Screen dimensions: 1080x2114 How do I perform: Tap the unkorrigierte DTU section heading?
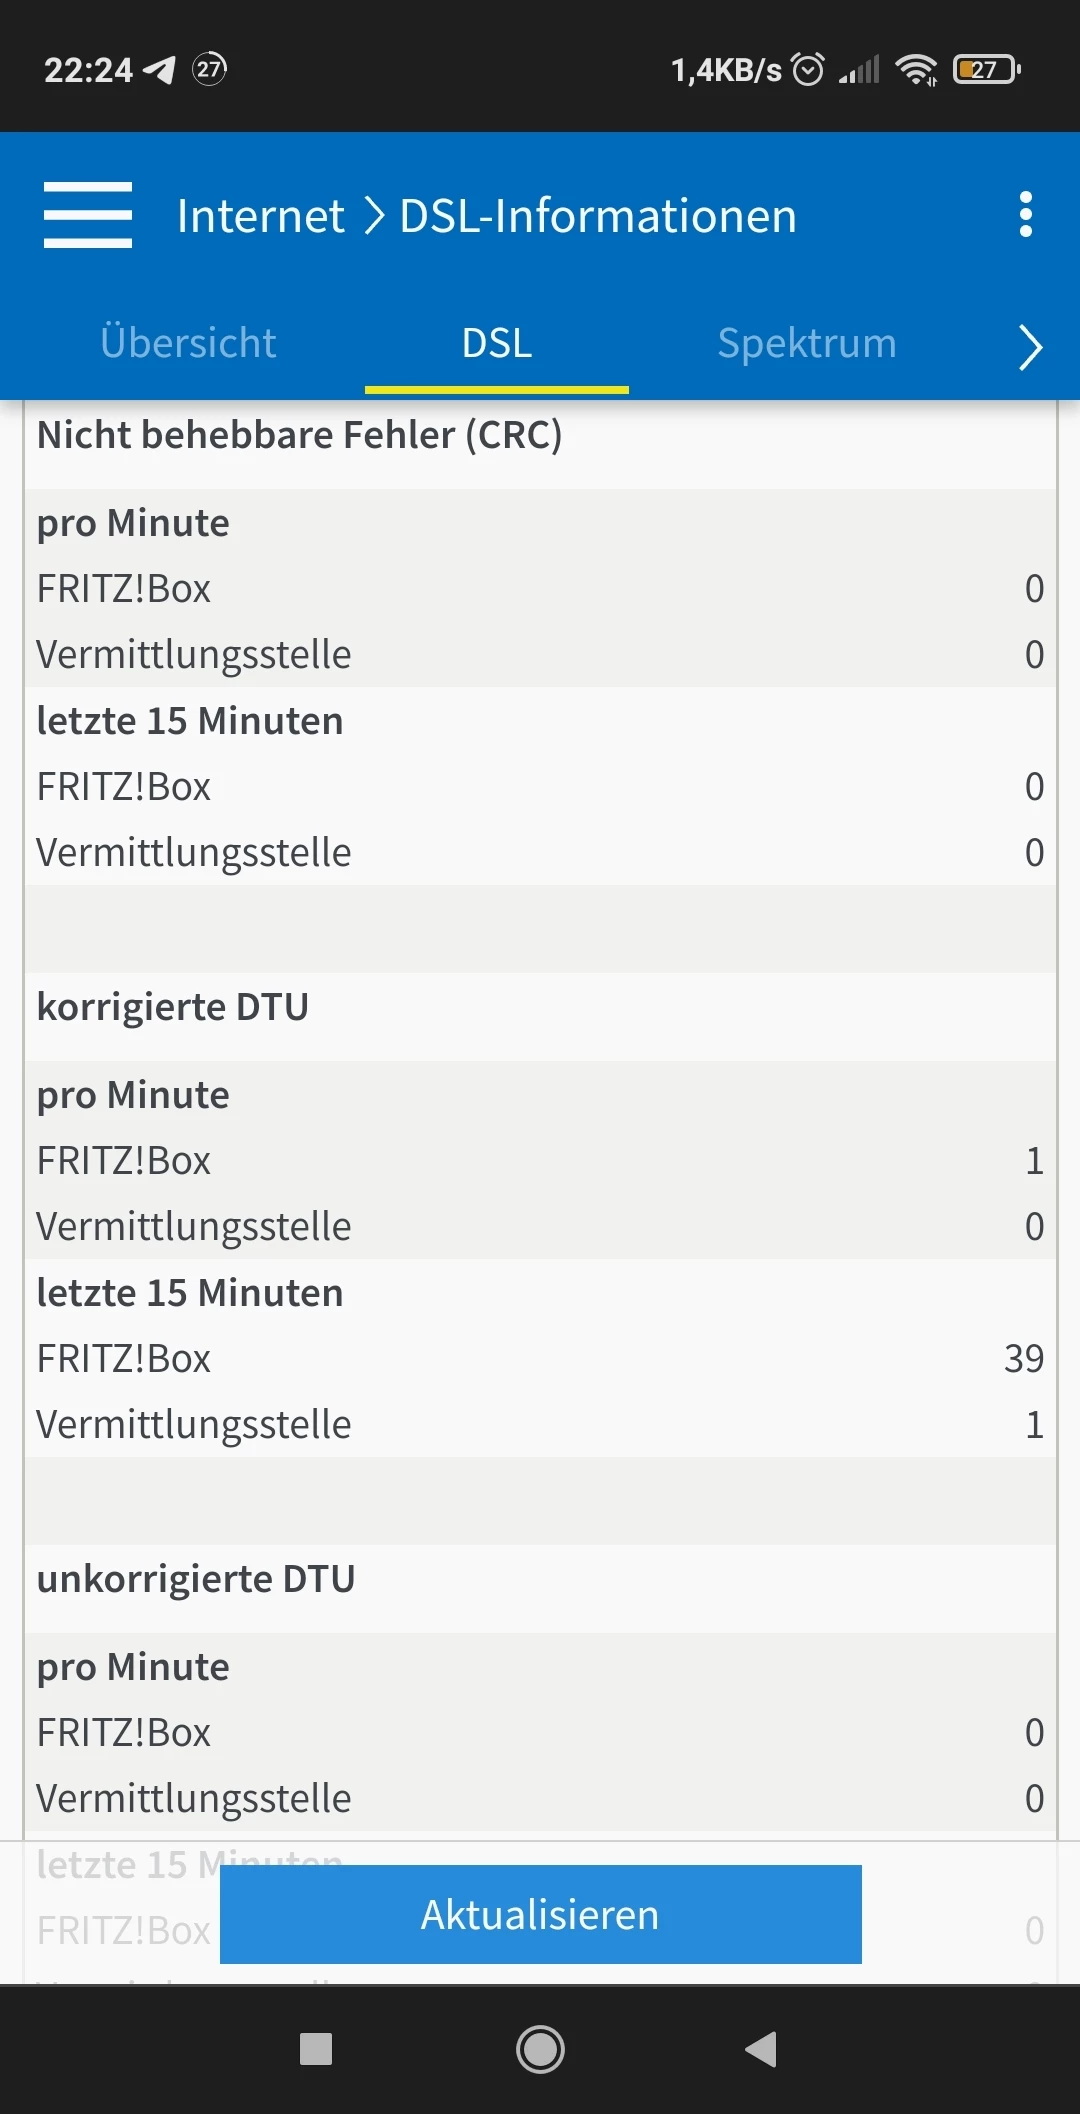196,1579
